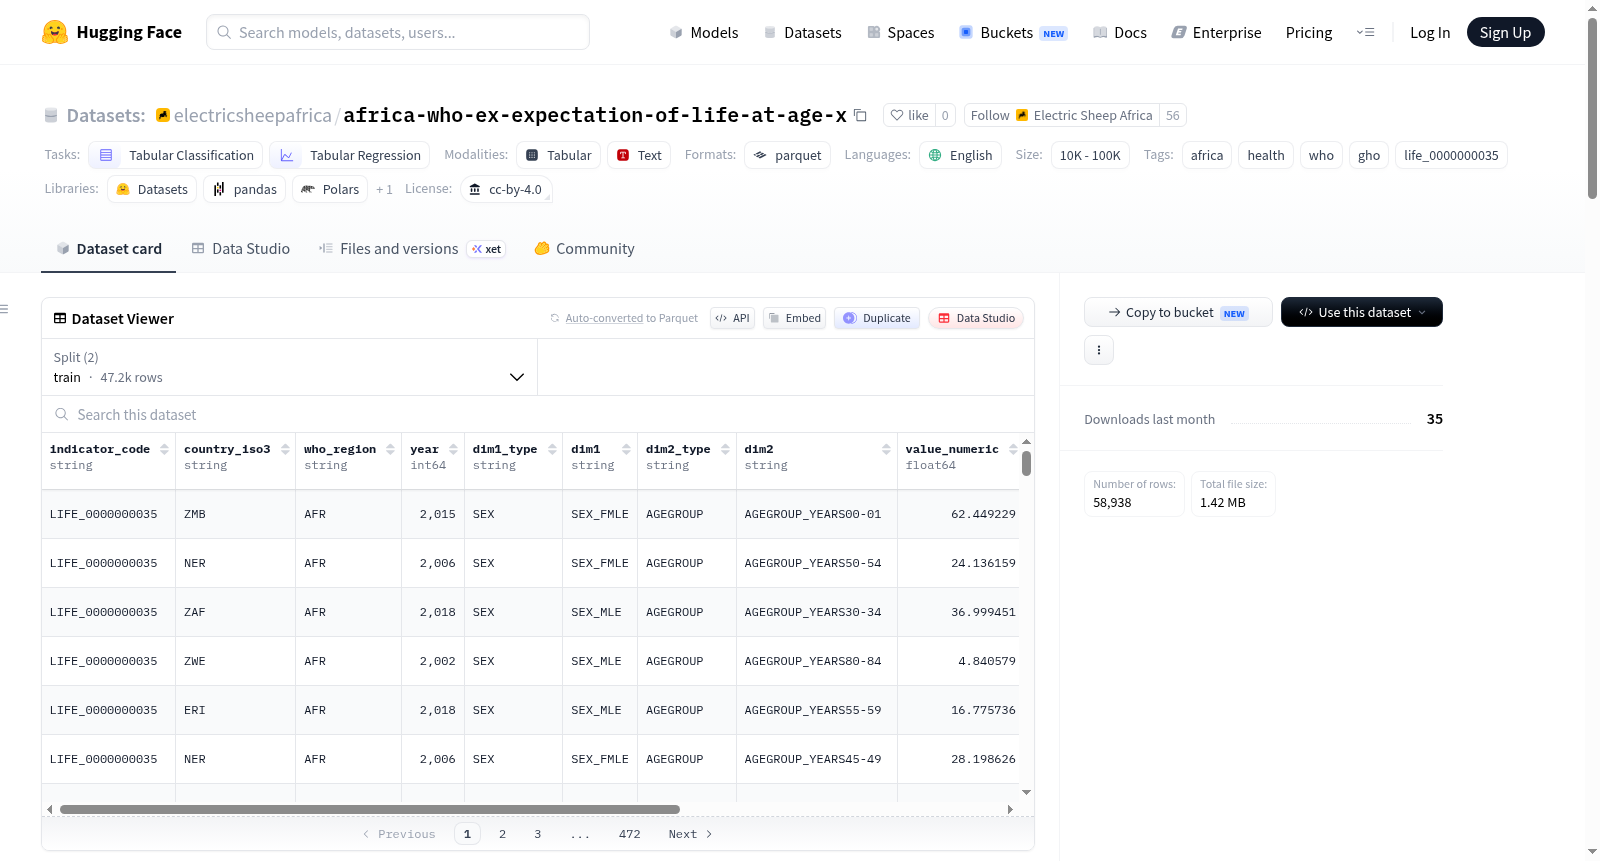This screenshot has width=1600, height=861.
Task: Click the health tag
Action: (1266, 155)
